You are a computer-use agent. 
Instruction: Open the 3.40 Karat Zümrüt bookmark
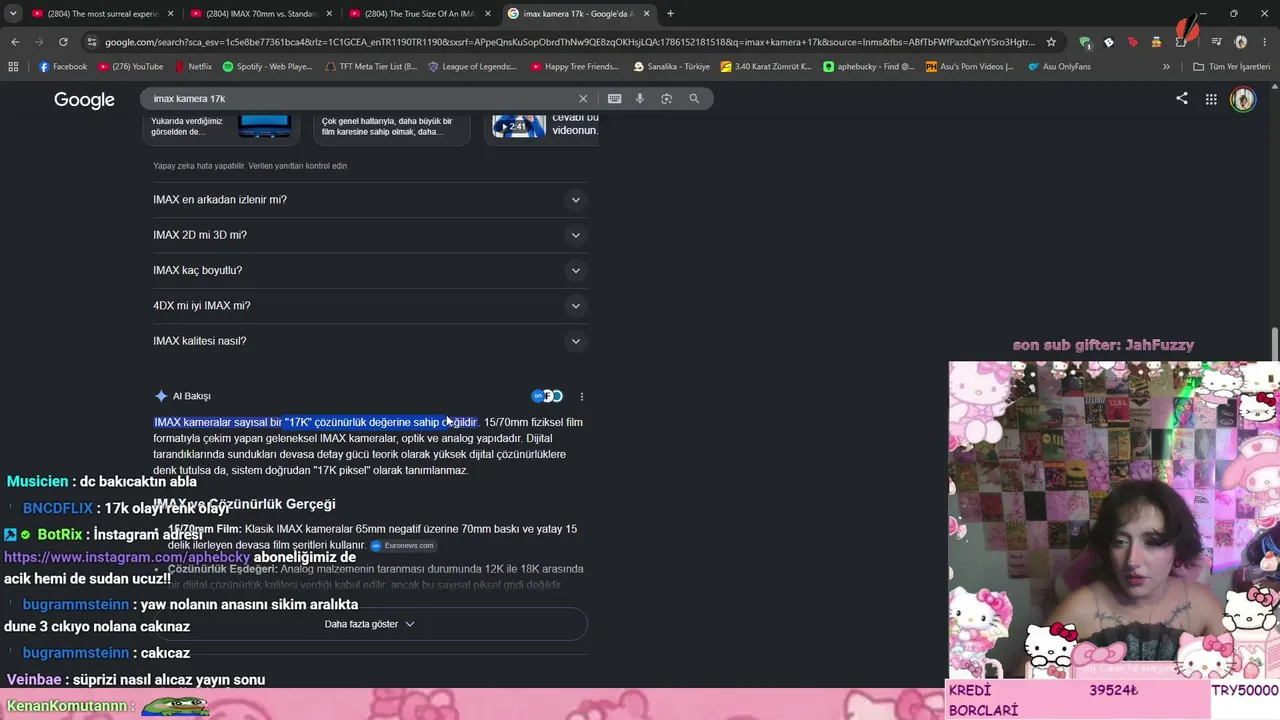coord(766,67)
